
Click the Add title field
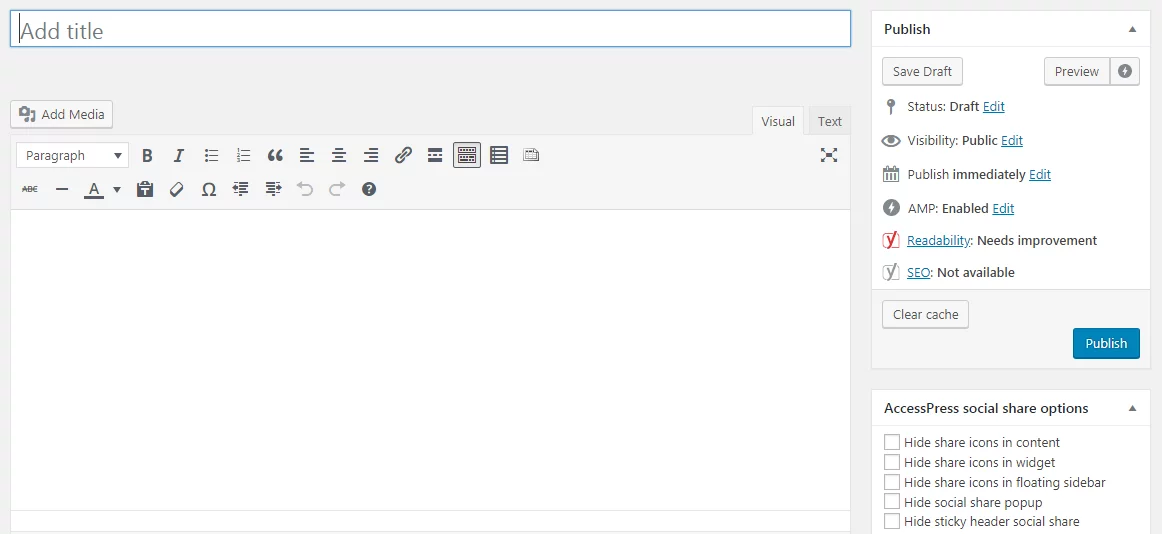pos(430,30)
